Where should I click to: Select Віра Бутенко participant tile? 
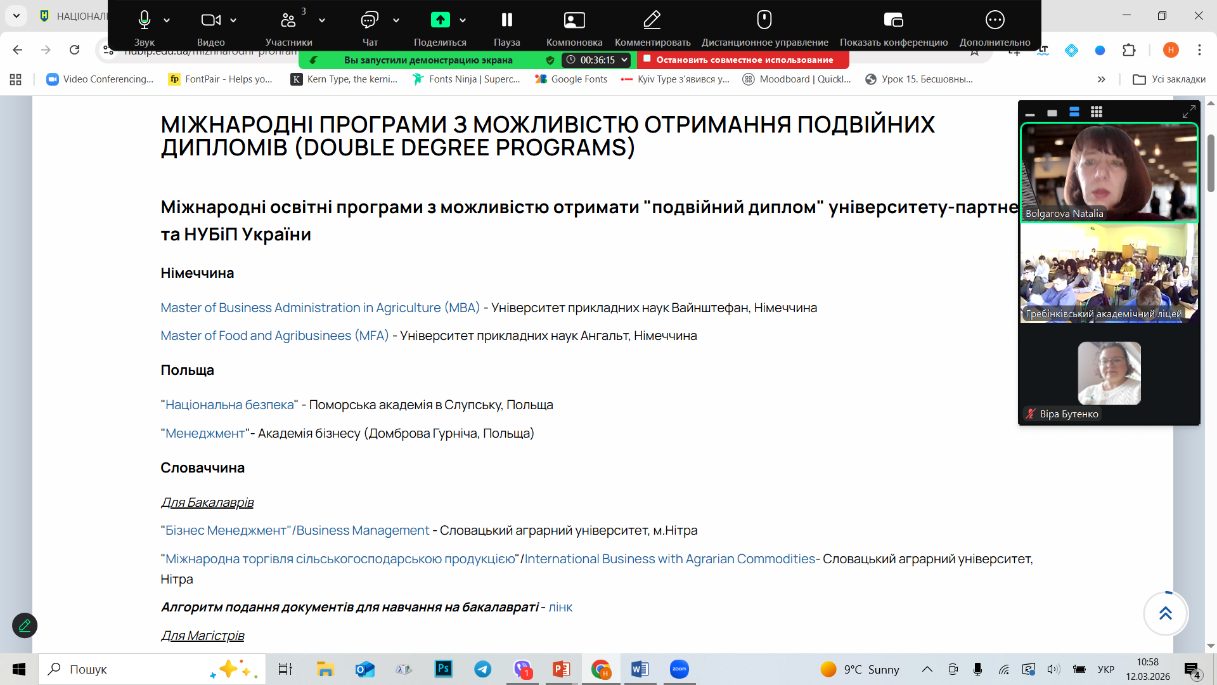(1109, 373)
